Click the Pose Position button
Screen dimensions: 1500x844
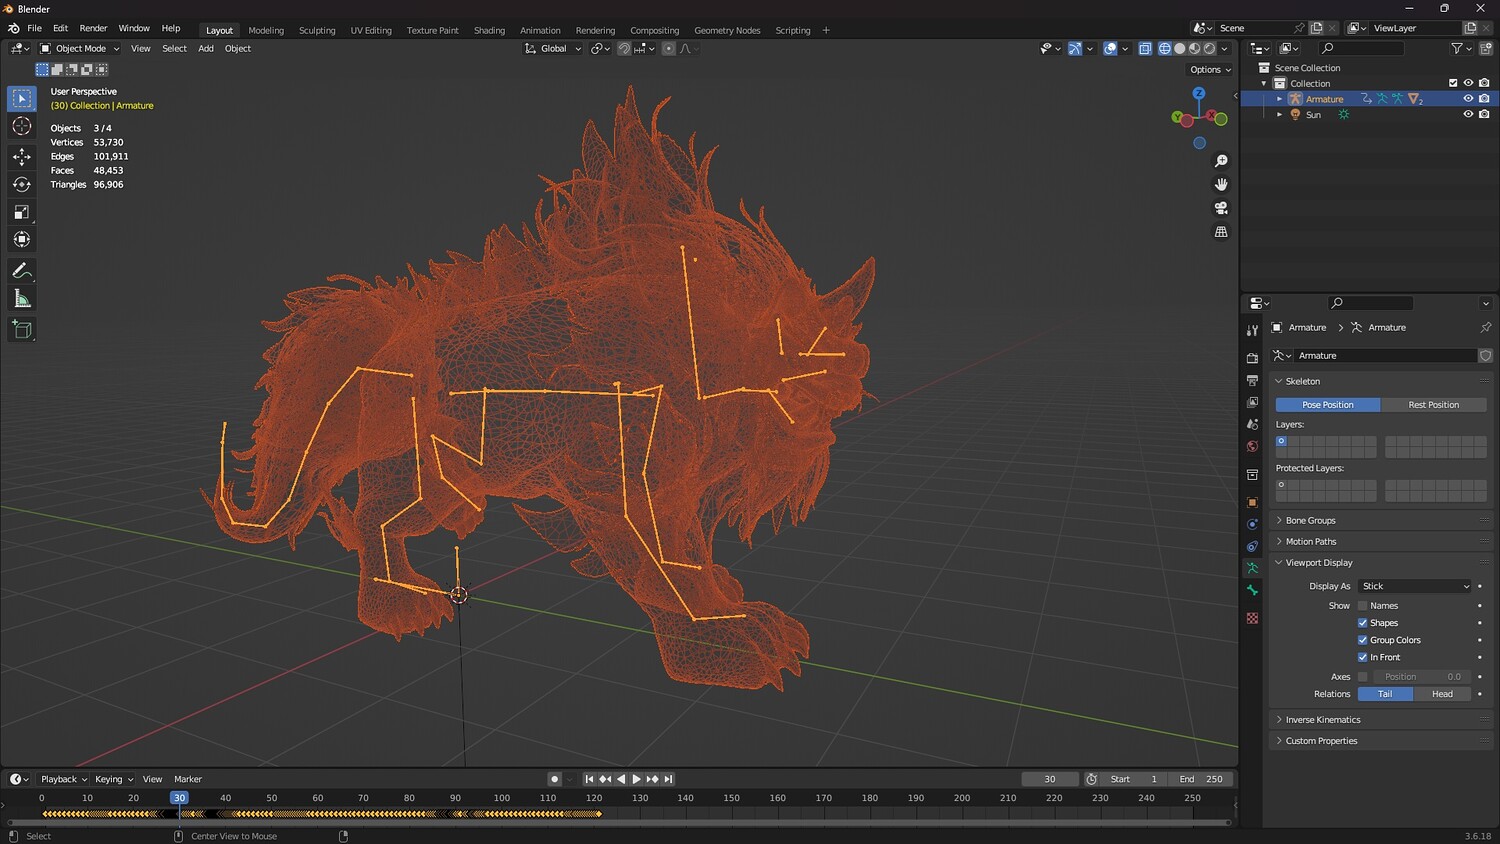point(1328,405)
